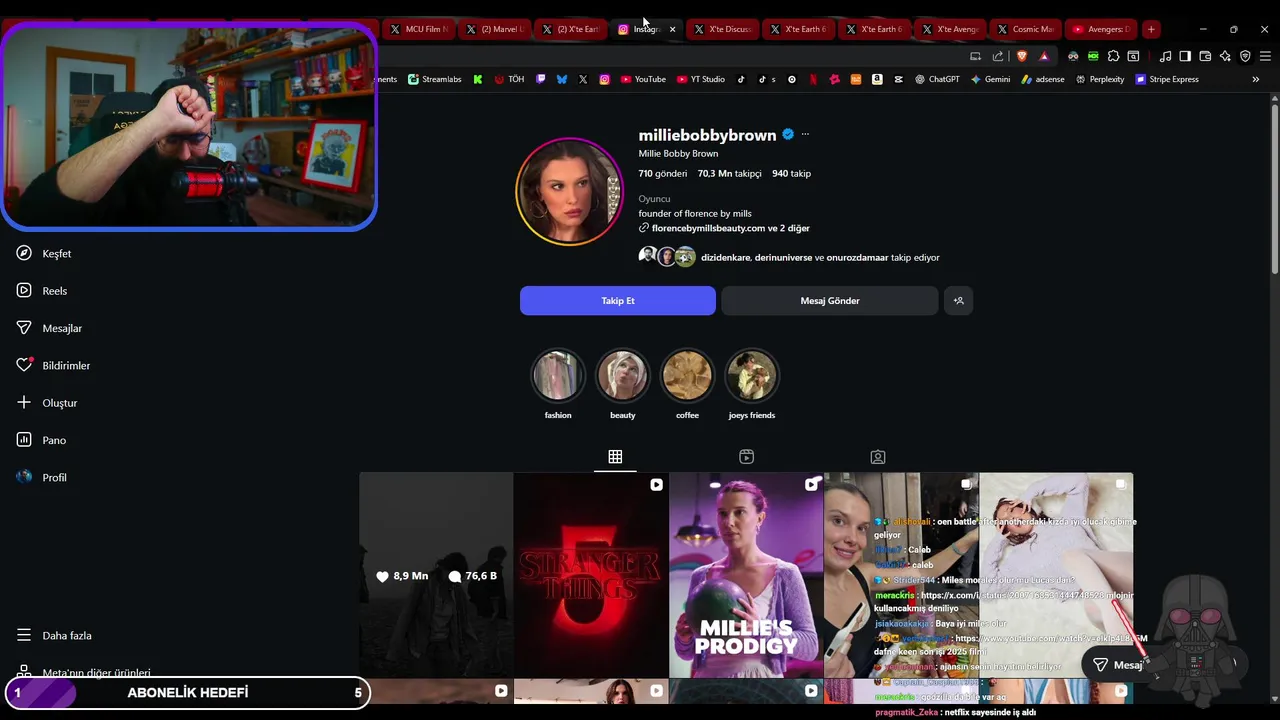The height and width of the screenshot is (720, 1280).
Task: Open the adsense bookmark
Action: [1043, 79]
